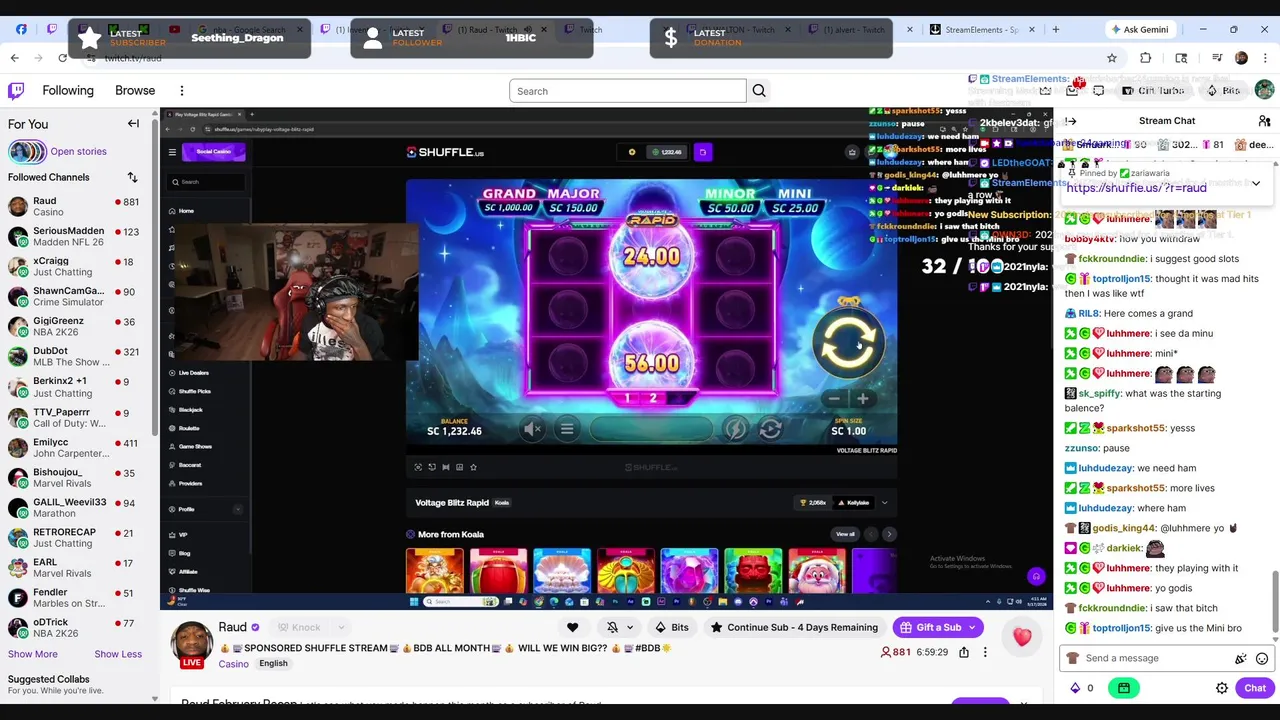Expand the notification bell dropdown arrow
1280x720 pixels.
[x=629, y=628]
